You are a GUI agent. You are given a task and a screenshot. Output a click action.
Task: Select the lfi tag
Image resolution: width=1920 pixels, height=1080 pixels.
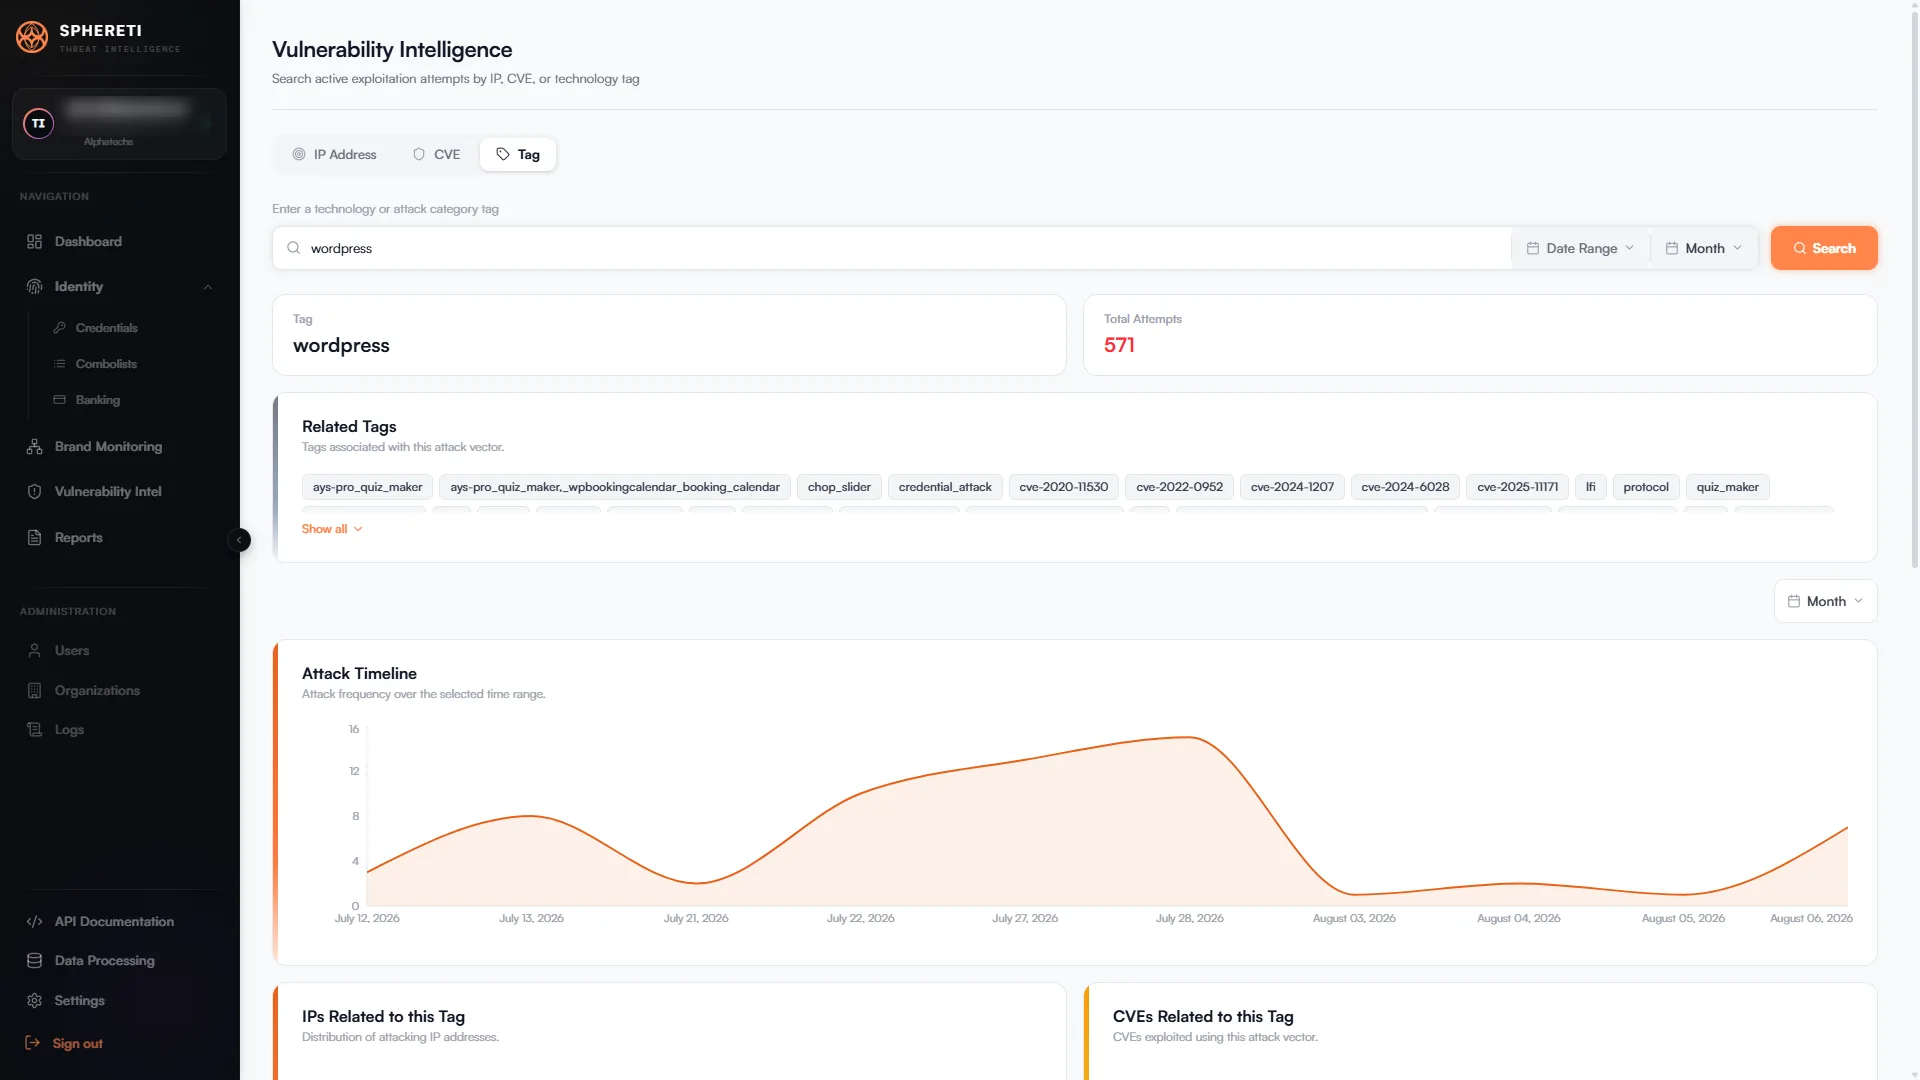1591,487
